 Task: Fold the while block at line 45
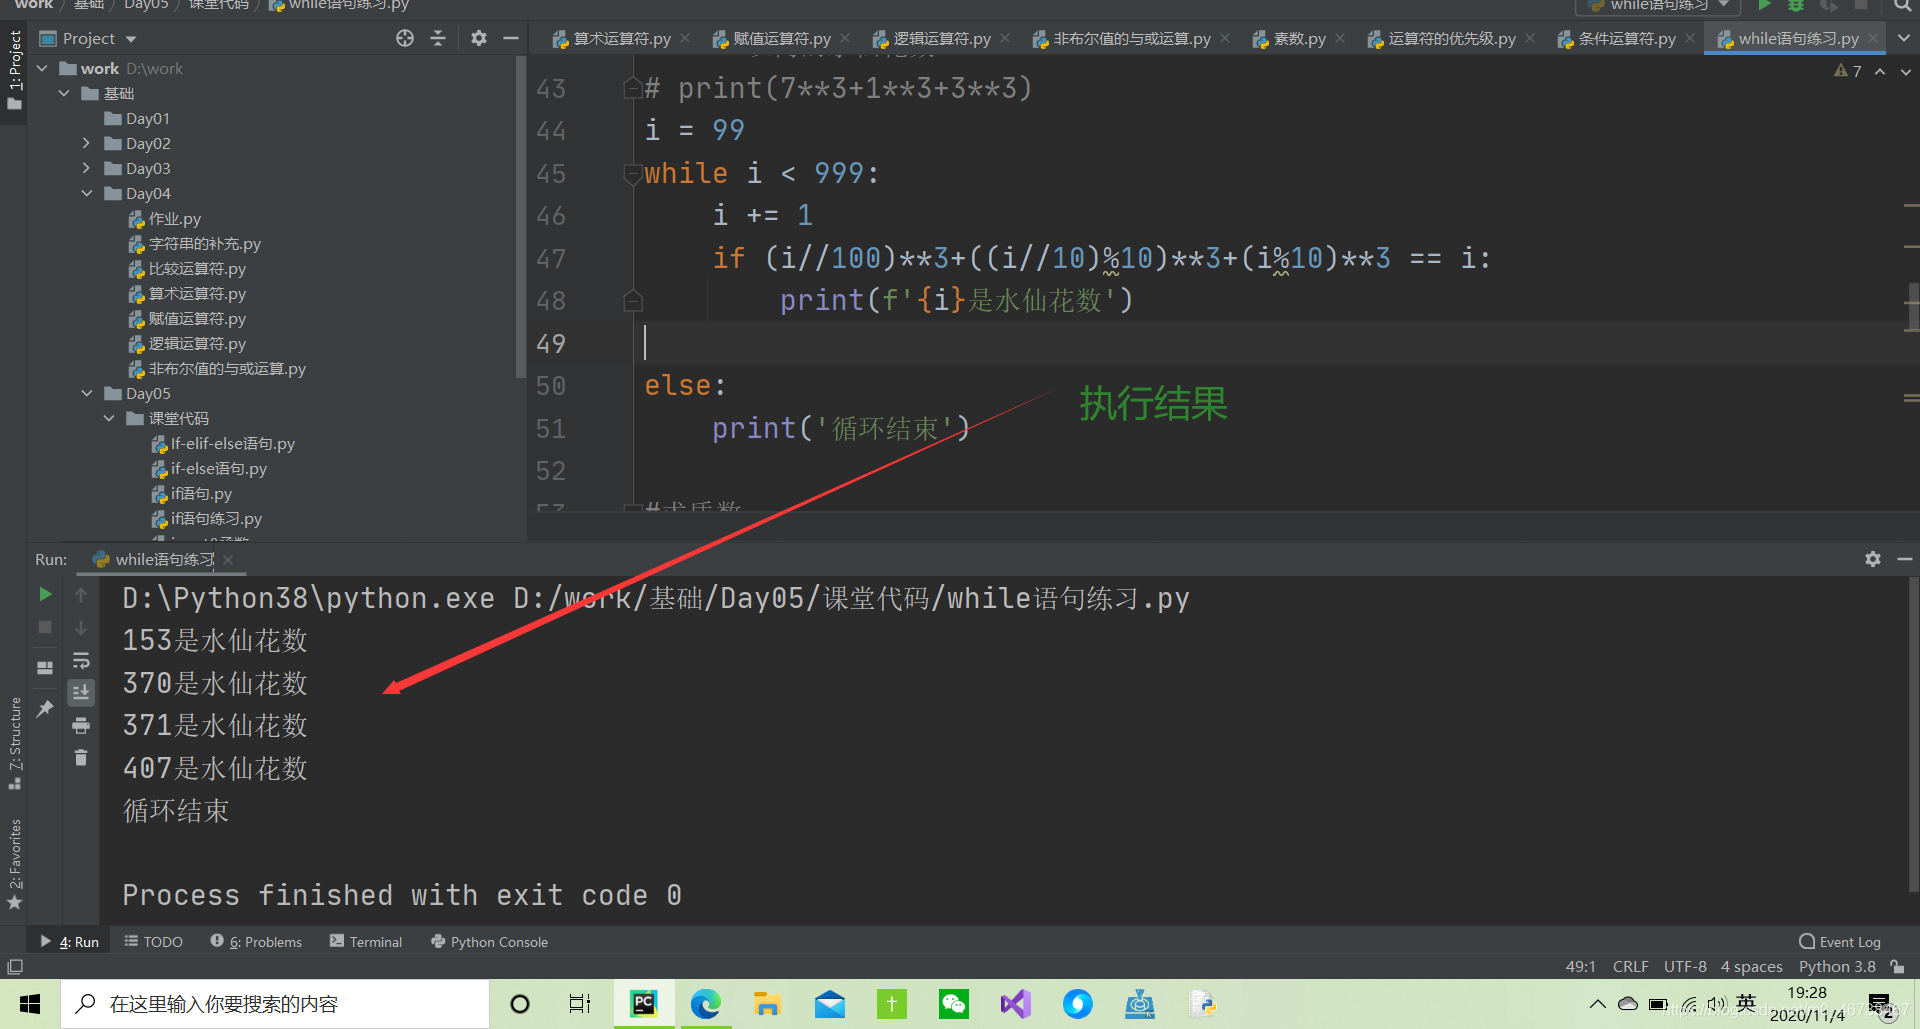632,174
